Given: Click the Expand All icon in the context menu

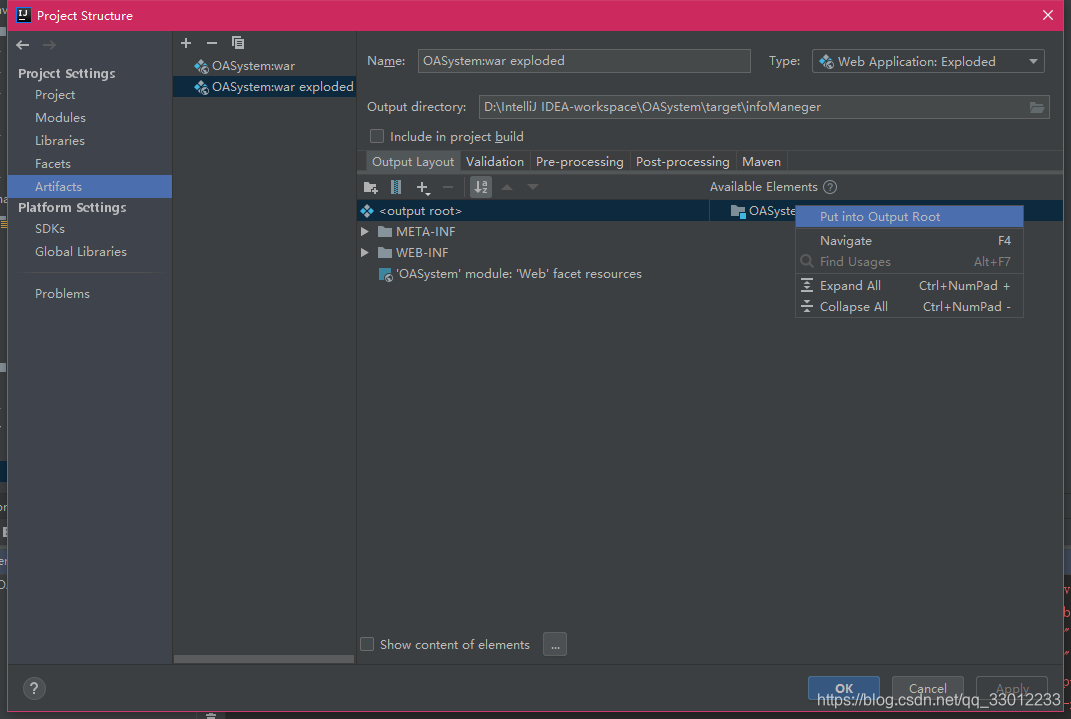Looking at the screenshot, I should coord(807,285).
